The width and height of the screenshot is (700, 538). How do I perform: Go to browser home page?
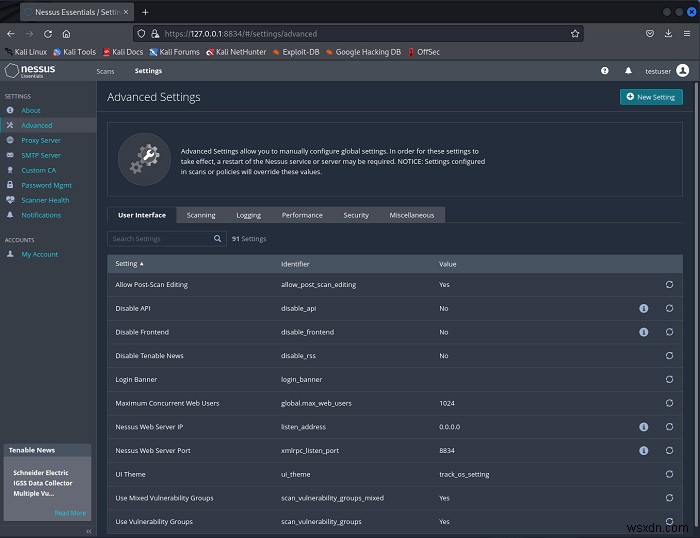pyautogui.click(x=66, y=33)
